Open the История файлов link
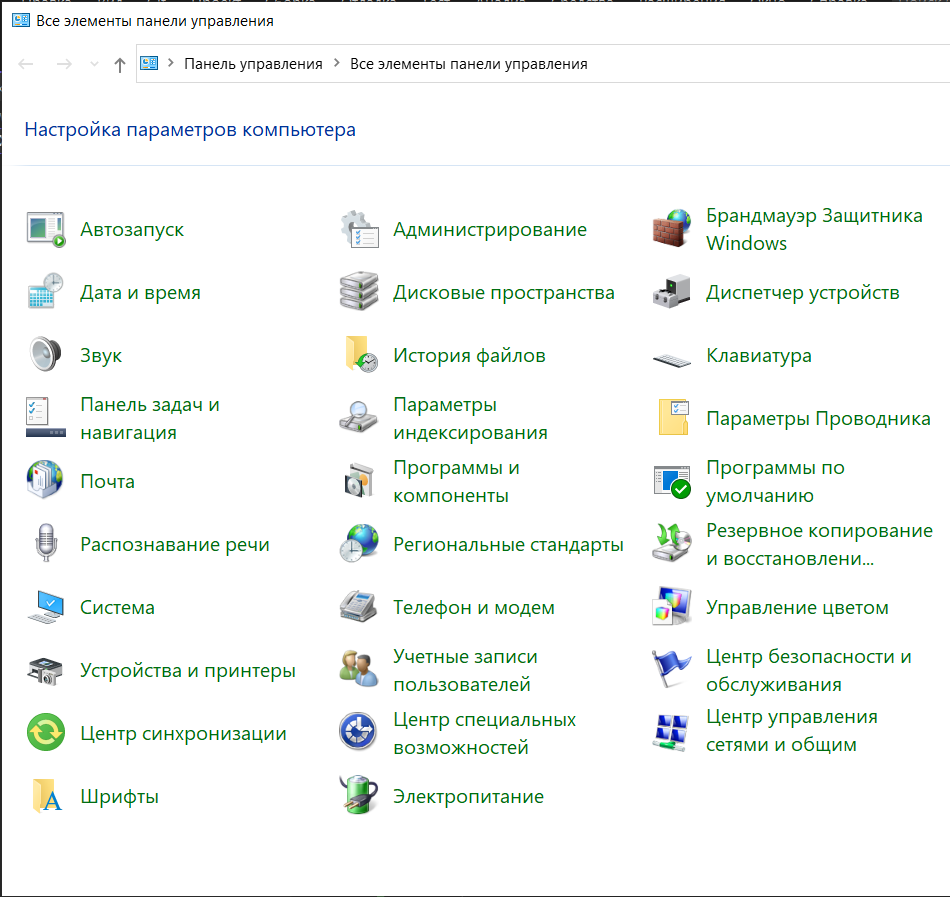The height and width of the screenshot is (897, 950). click(470, 356)
